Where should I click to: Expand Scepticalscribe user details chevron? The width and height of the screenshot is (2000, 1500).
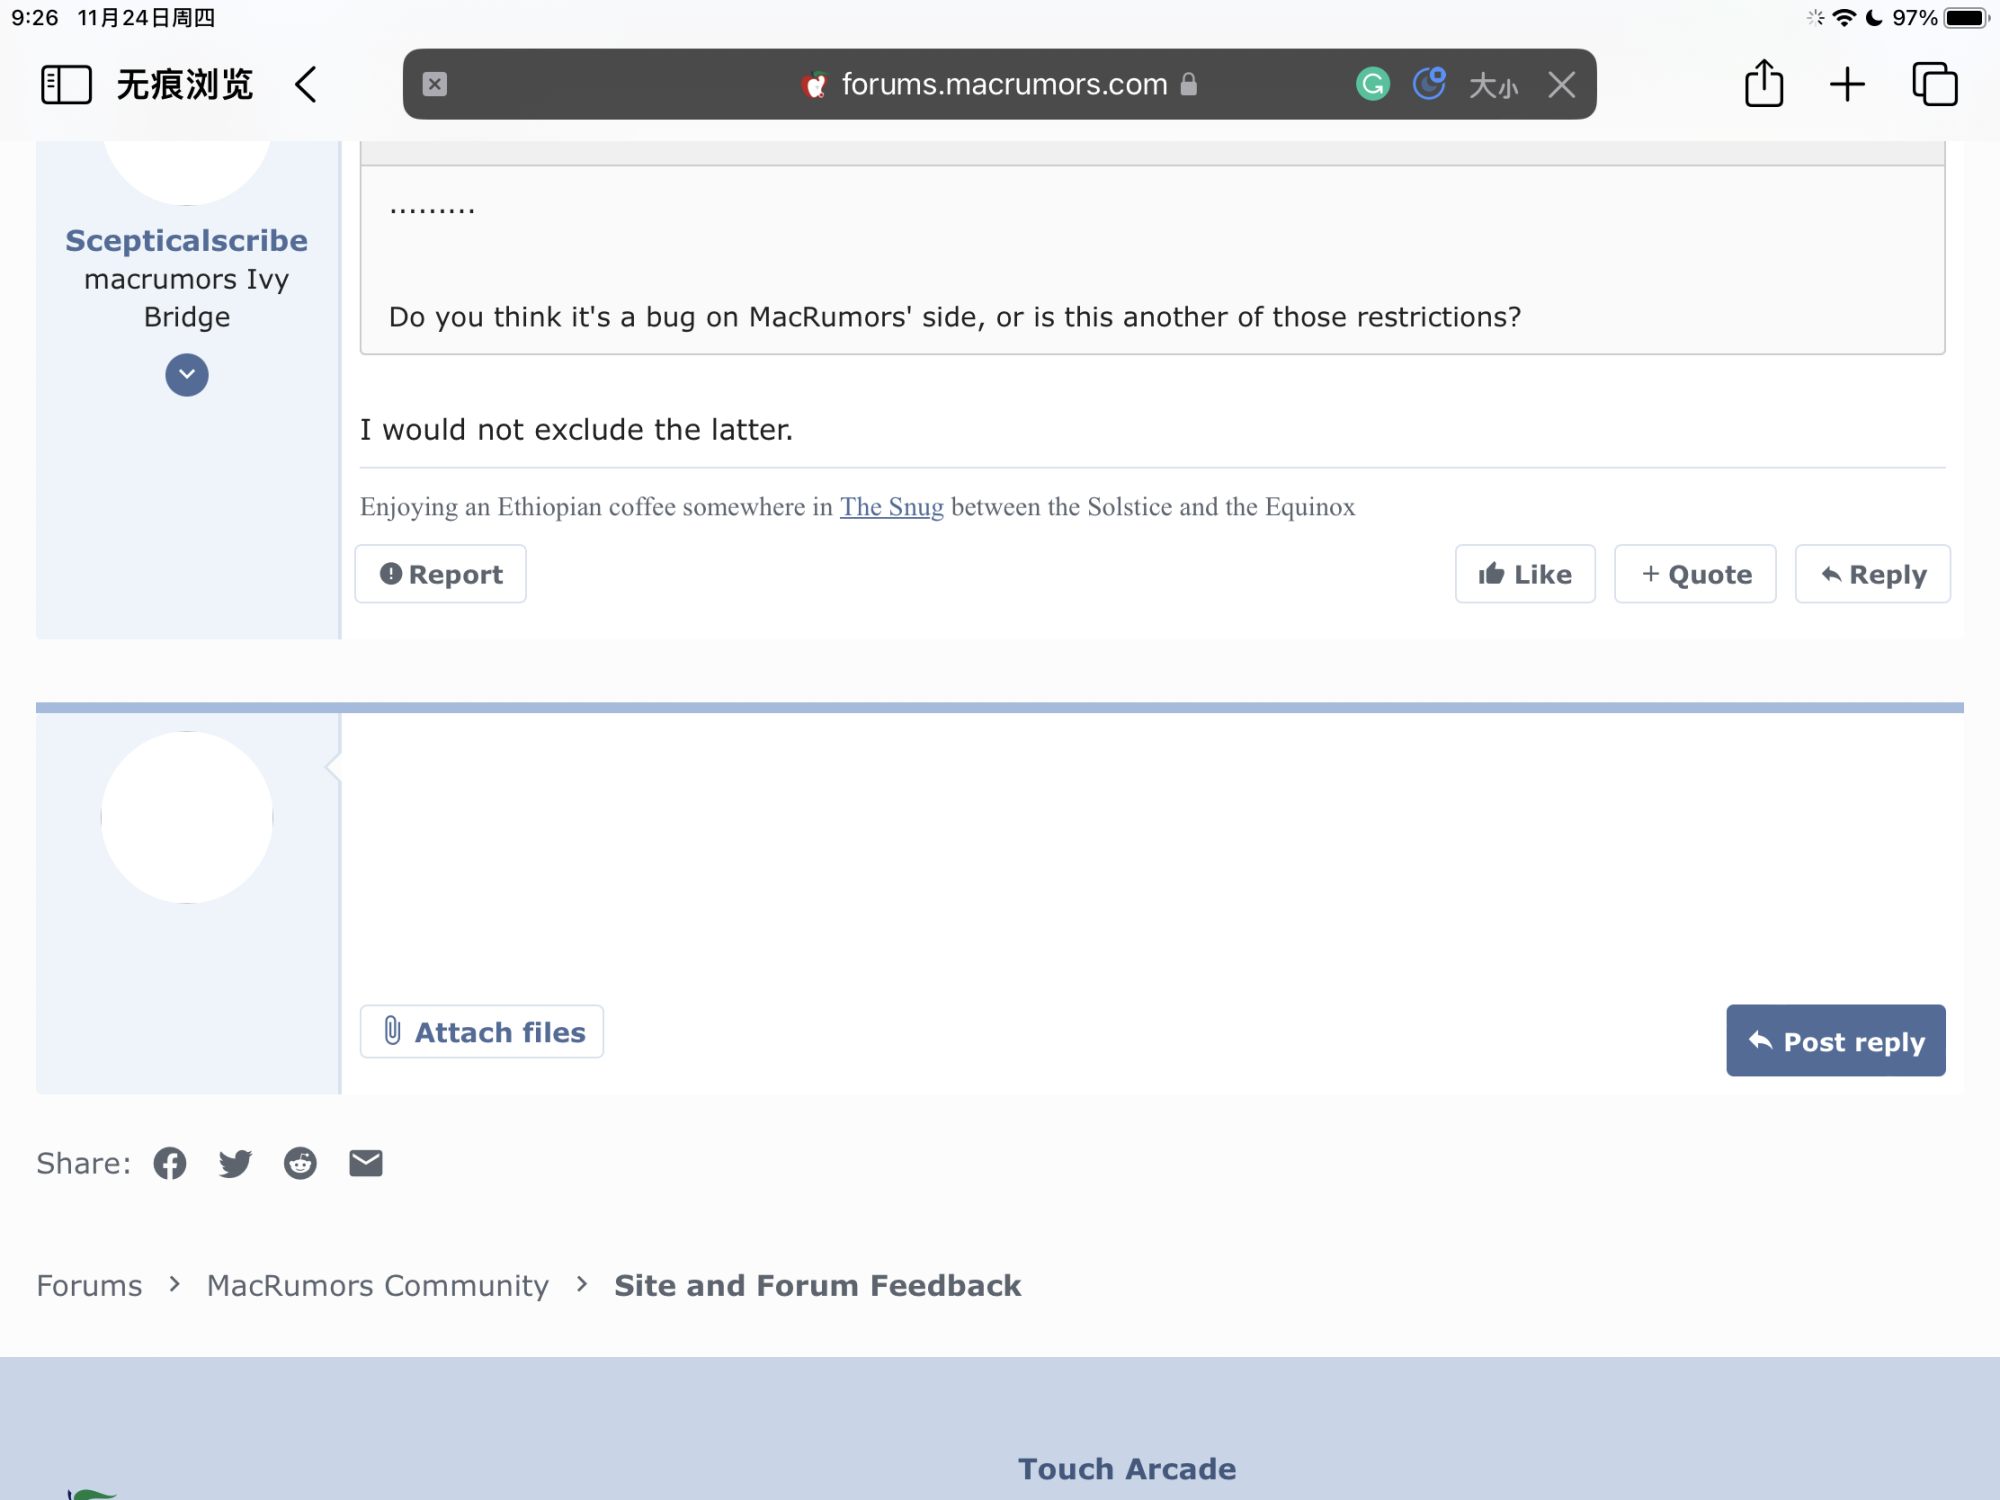pyautogui.click(x=187, y=375)
